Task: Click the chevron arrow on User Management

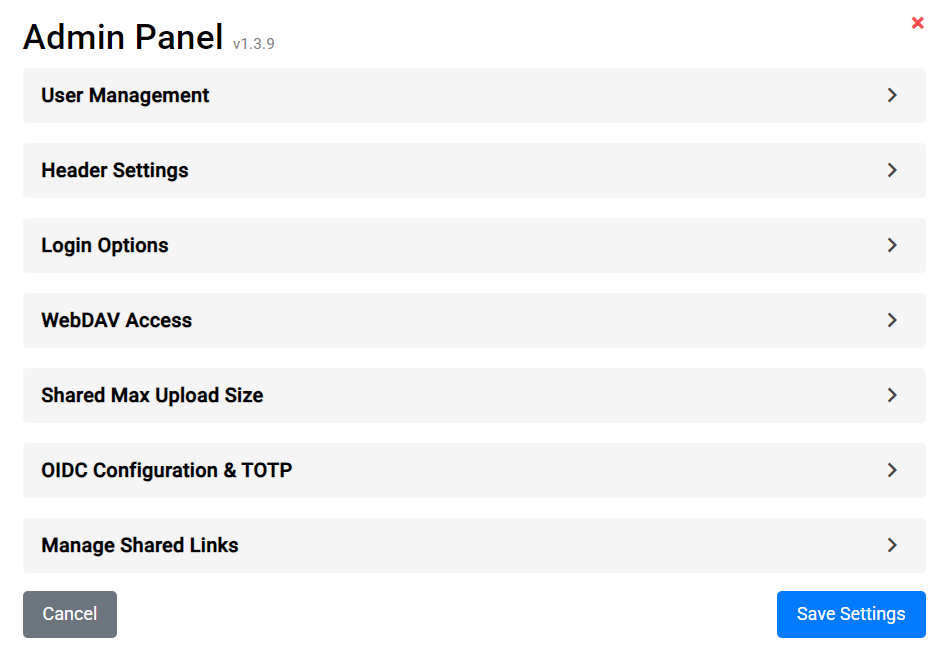Action: click(x=892, y=95)
